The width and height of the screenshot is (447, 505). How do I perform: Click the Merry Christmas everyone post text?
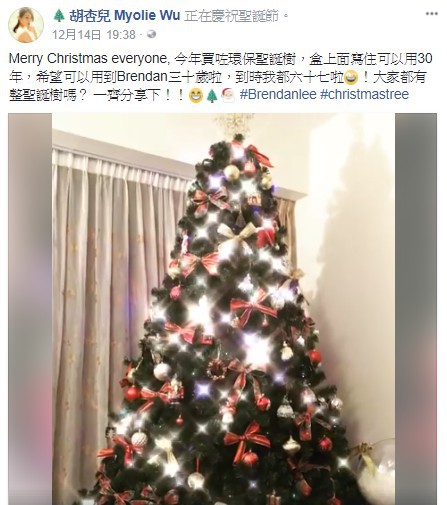pyautogui.click(x=87, y=59)
